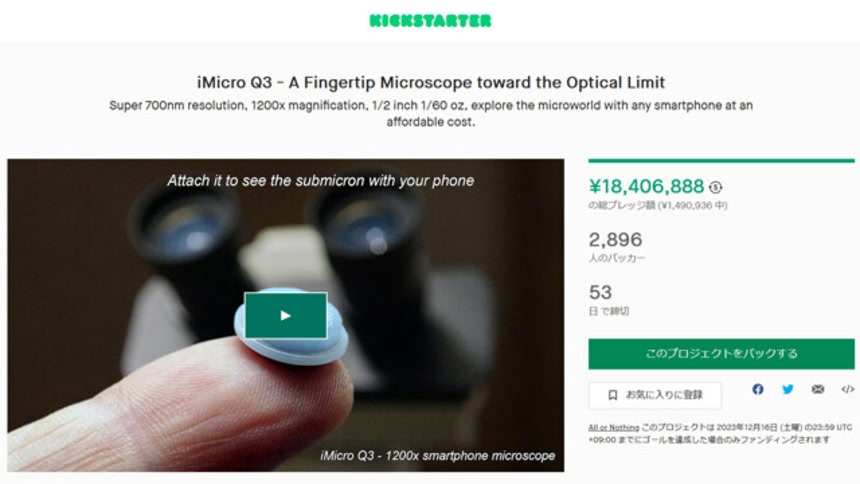The image size is (860, 484).
Task: Click the 53 days remaining figure
Action: (x=600, y=292)
